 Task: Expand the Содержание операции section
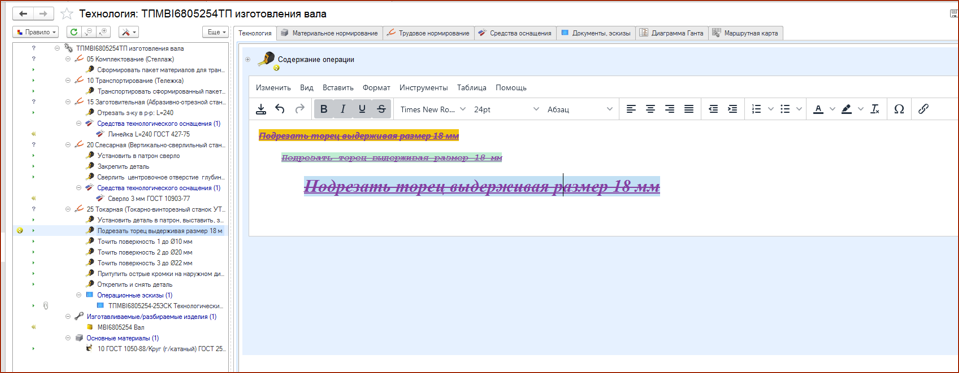[x=248, y=59]
